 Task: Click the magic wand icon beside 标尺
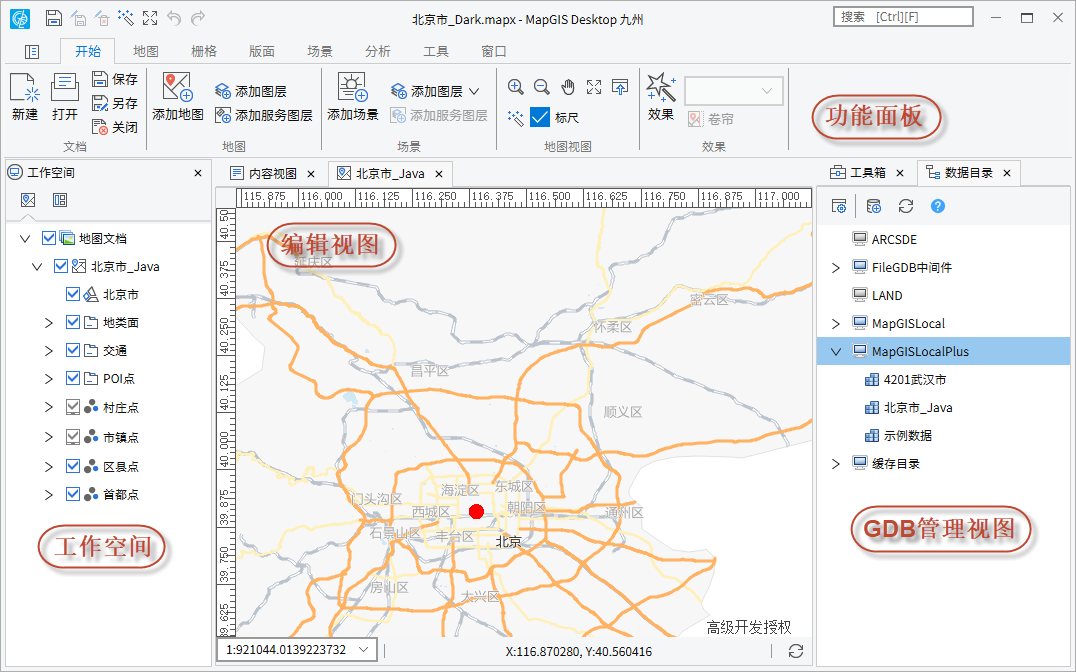[x=515, y=117]
